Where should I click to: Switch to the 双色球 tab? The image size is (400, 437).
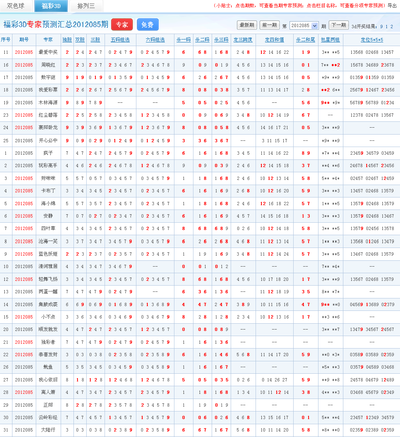tap(16, 6)
